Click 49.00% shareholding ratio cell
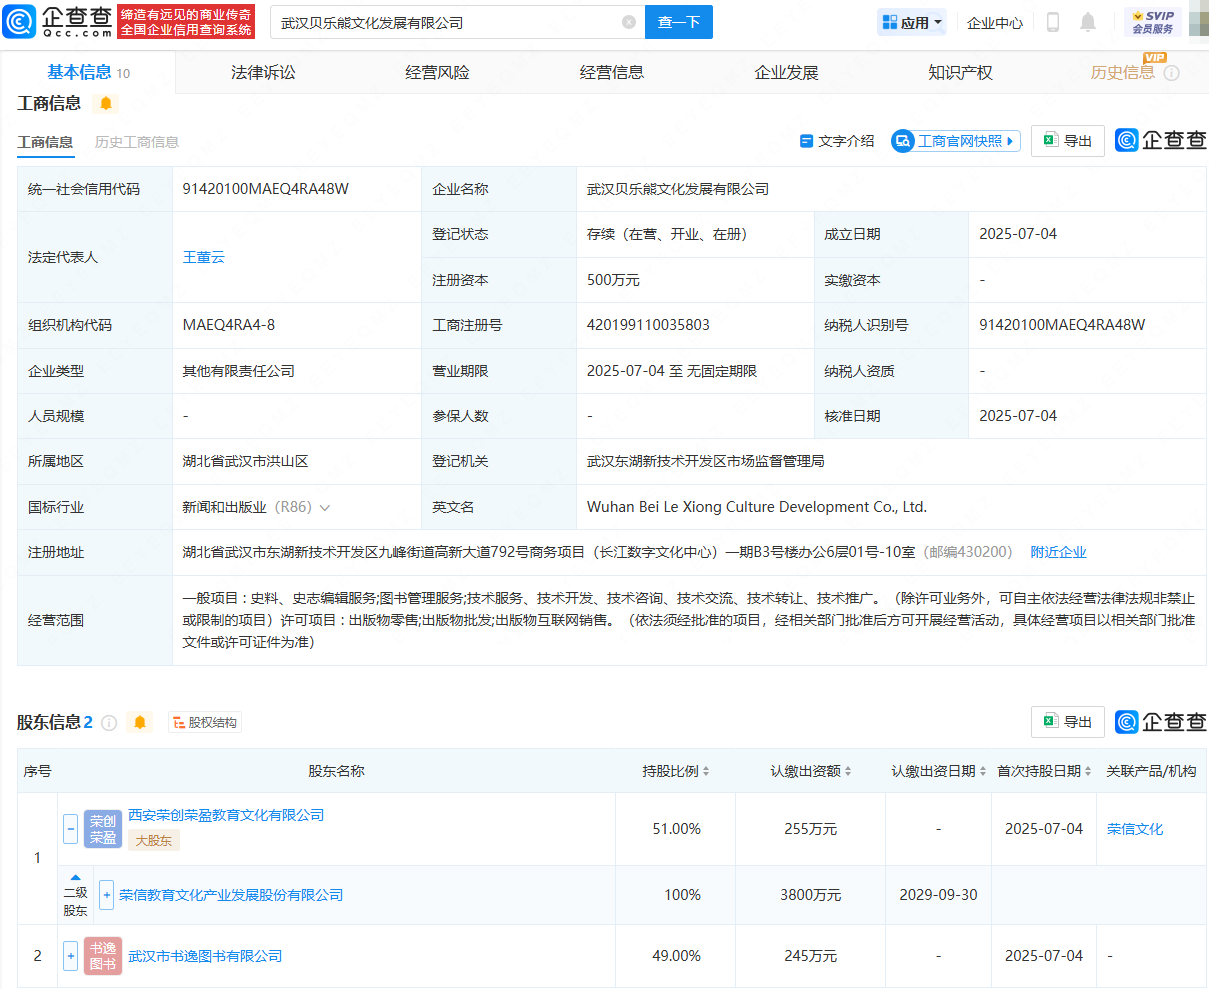Image resolution: width=1209 pixels, height=989 pixels. (x=677, y=956)
